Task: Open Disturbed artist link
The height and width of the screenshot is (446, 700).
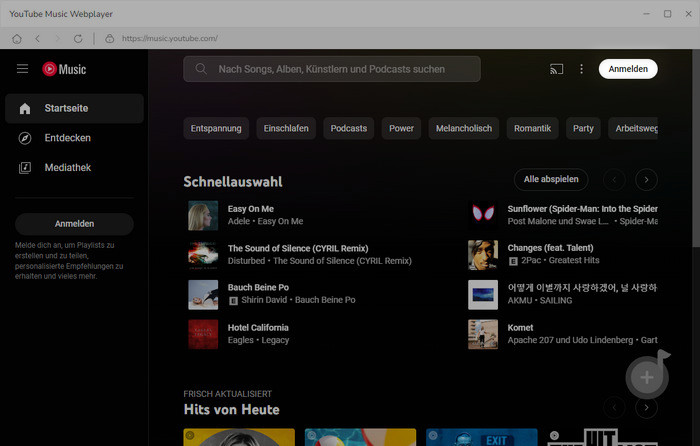Action: click(x=246, y=261)
